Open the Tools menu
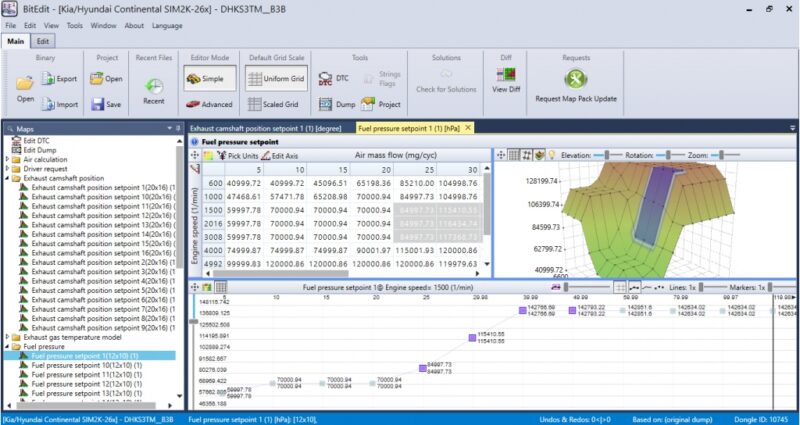The height and width of the screenshot is (425, 800). coord(75,24)
